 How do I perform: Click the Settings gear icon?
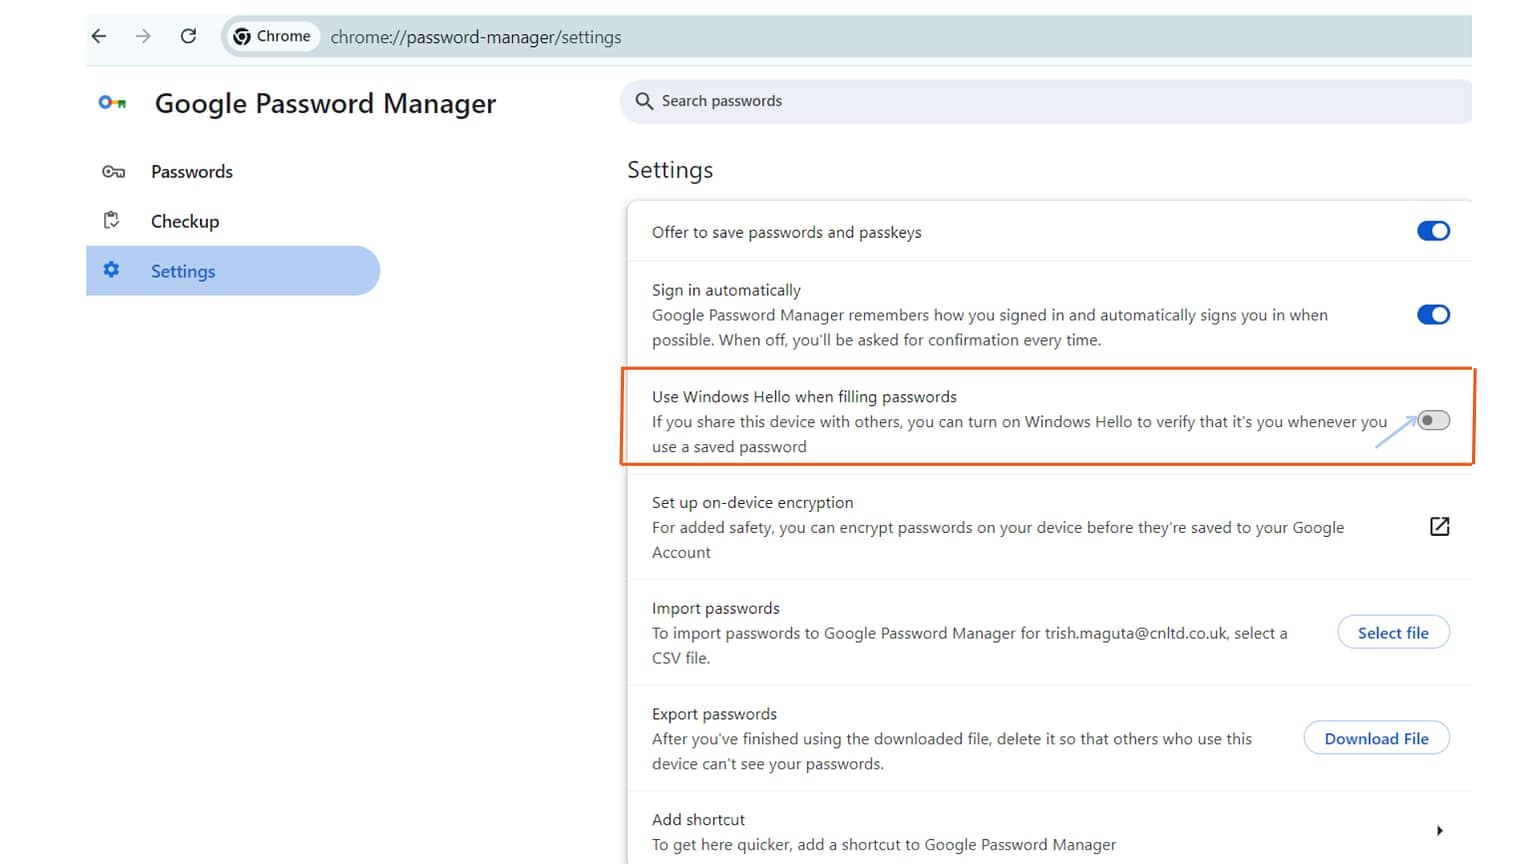coord(111,270)
